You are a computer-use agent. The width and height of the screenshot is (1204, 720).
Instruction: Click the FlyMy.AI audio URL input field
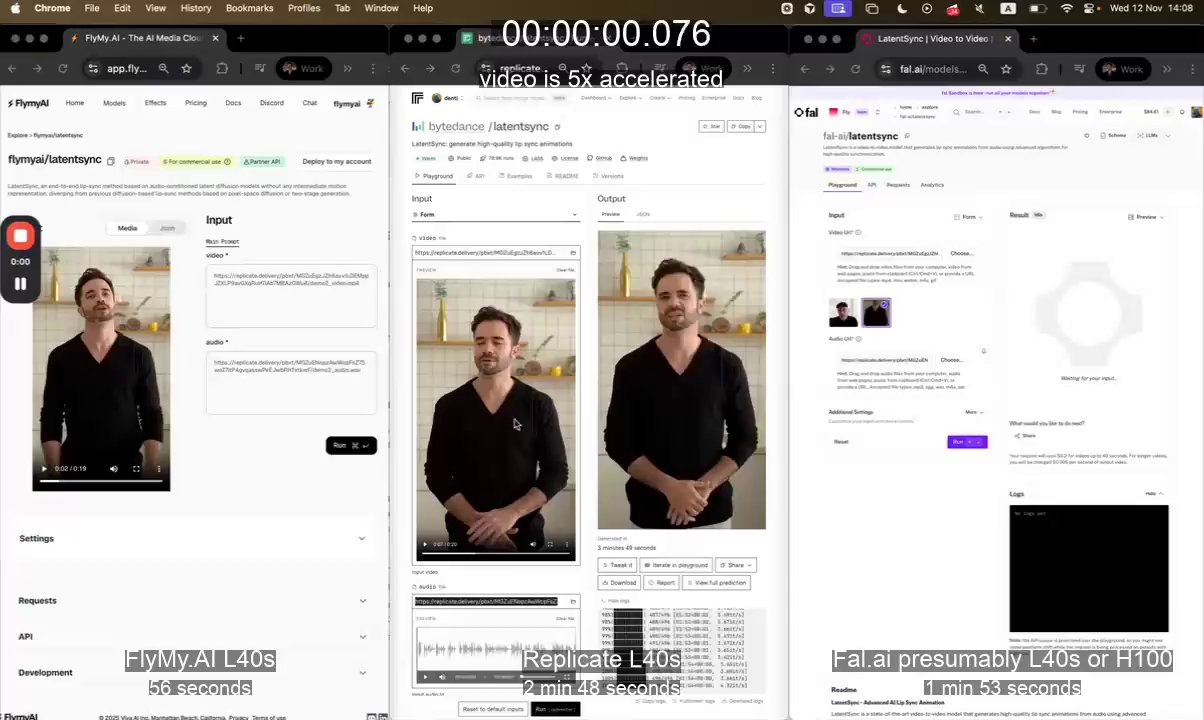coord(291,382)
